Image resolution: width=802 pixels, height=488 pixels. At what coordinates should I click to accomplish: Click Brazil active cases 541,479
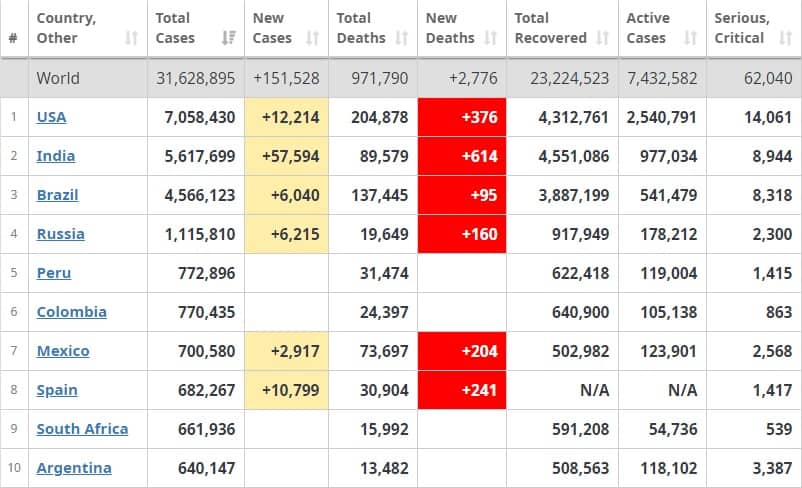[669, 195]
